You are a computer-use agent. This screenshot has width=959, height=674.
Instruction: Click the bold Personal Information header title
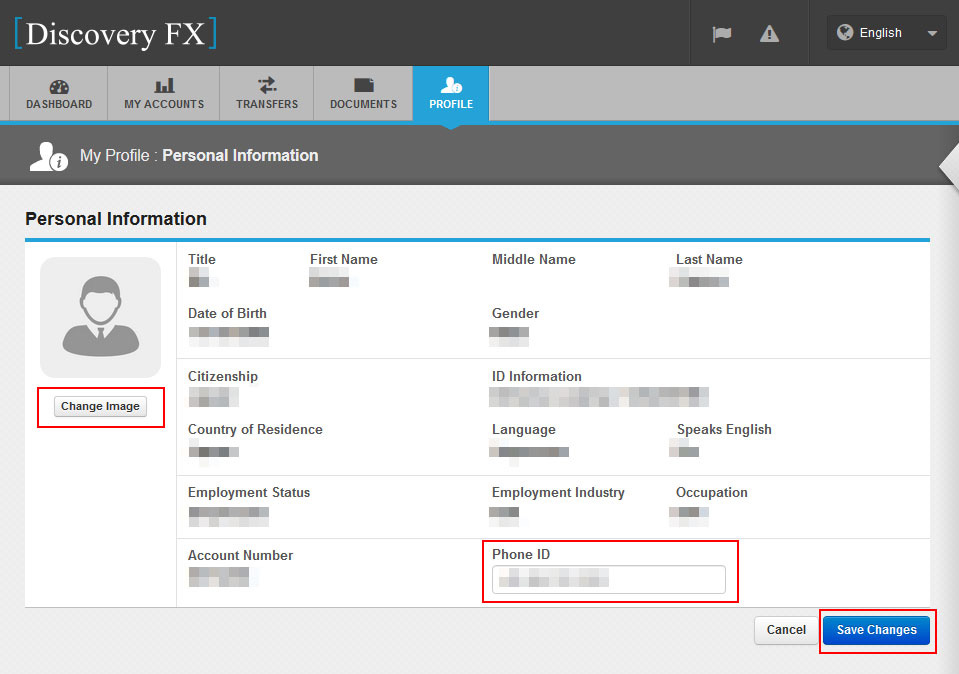(240, 156)
